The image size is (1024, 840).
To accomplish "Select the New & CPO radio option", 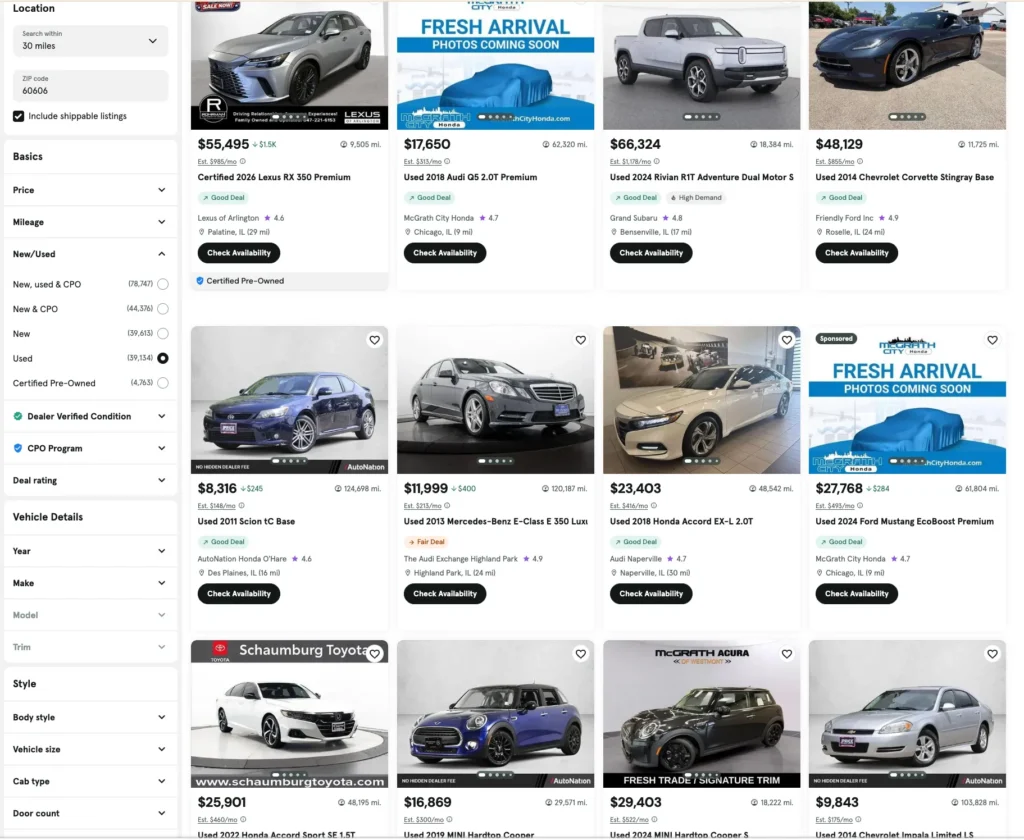I will pyautogui.click(x=163, y=309).
